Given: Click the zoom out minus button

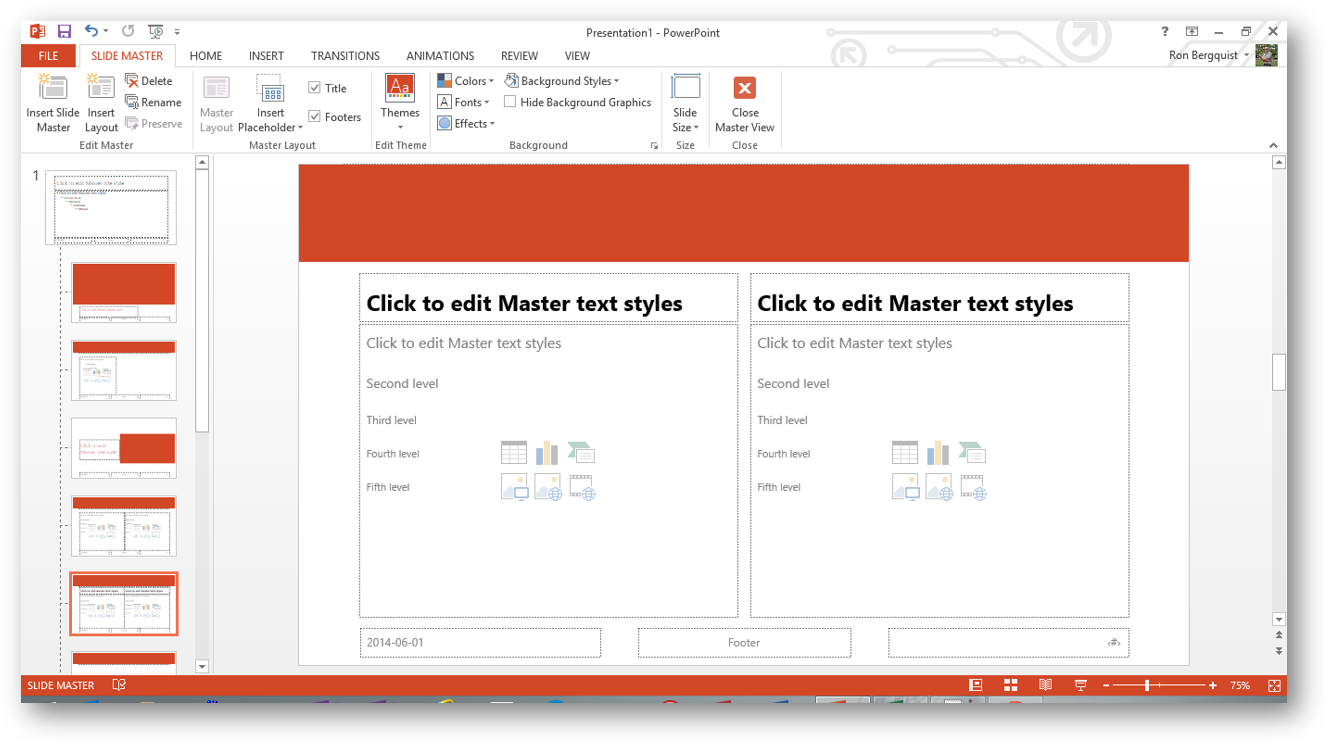Looking at the screenshot, I should click(1106, 686).
